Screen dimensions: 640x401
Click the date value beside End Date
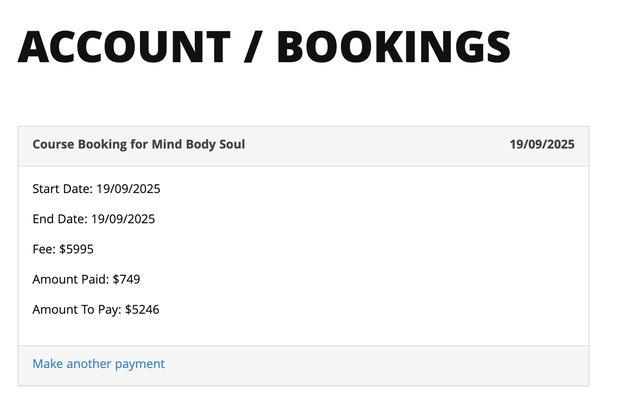point(123,219)
